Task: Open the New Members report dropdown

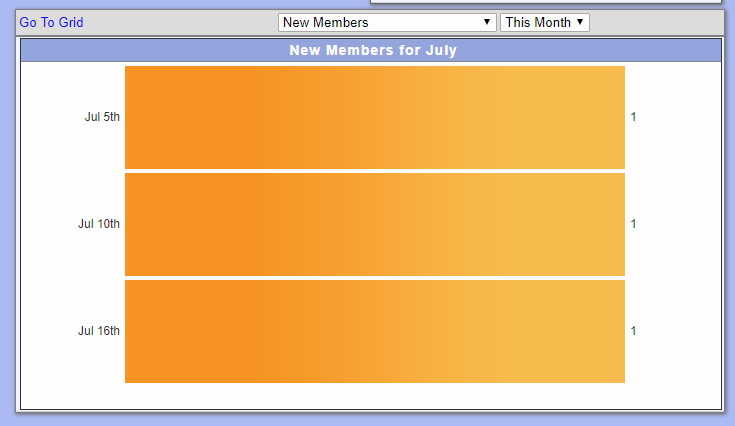Action: click(x=387, y=22)
